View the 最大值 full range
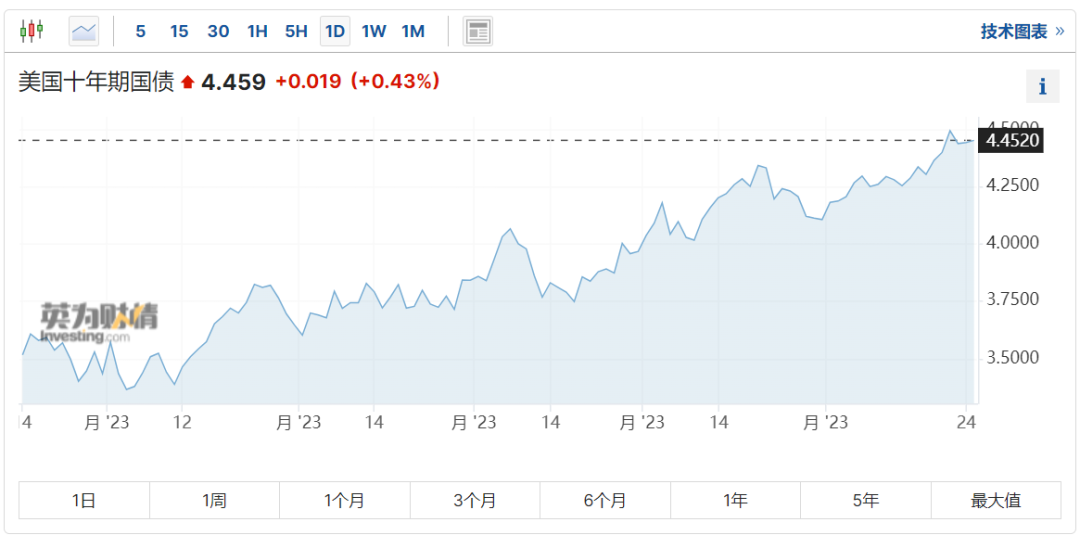Screen dimensions: 1080x535 point(996,500)
